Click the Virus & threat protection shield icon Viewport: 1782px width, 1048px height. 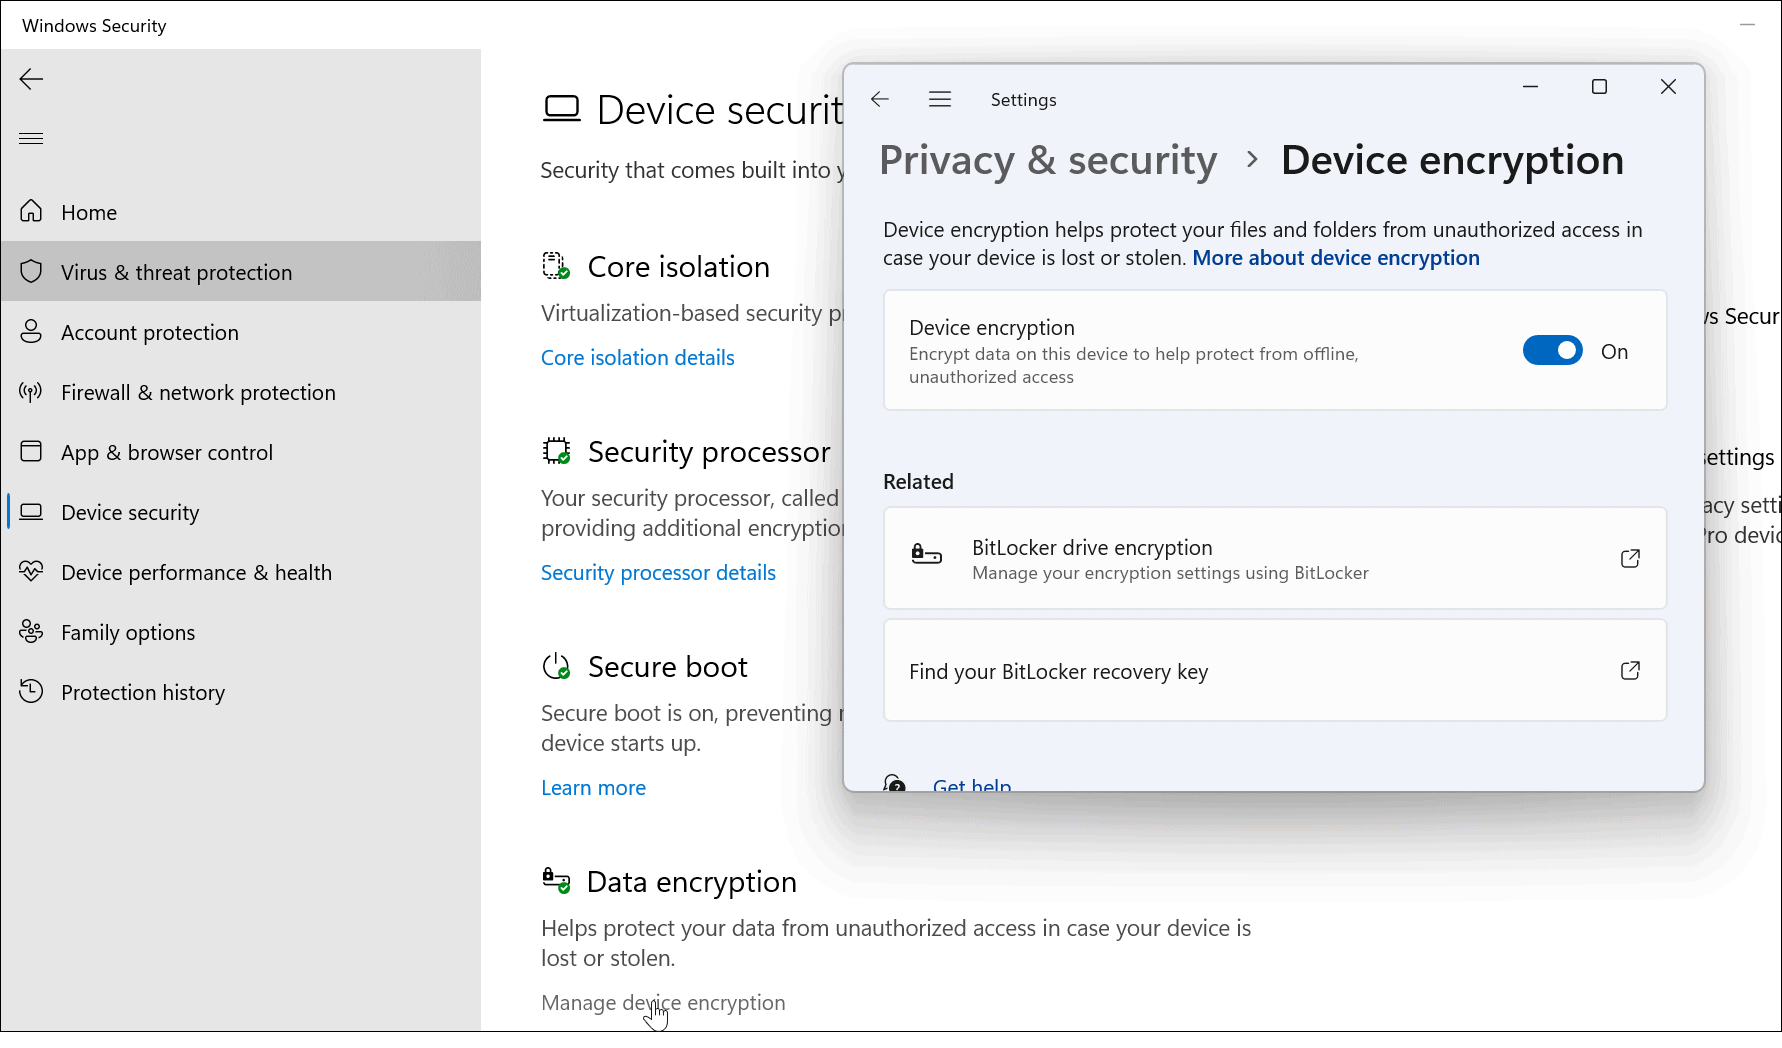tap(31, 271)
